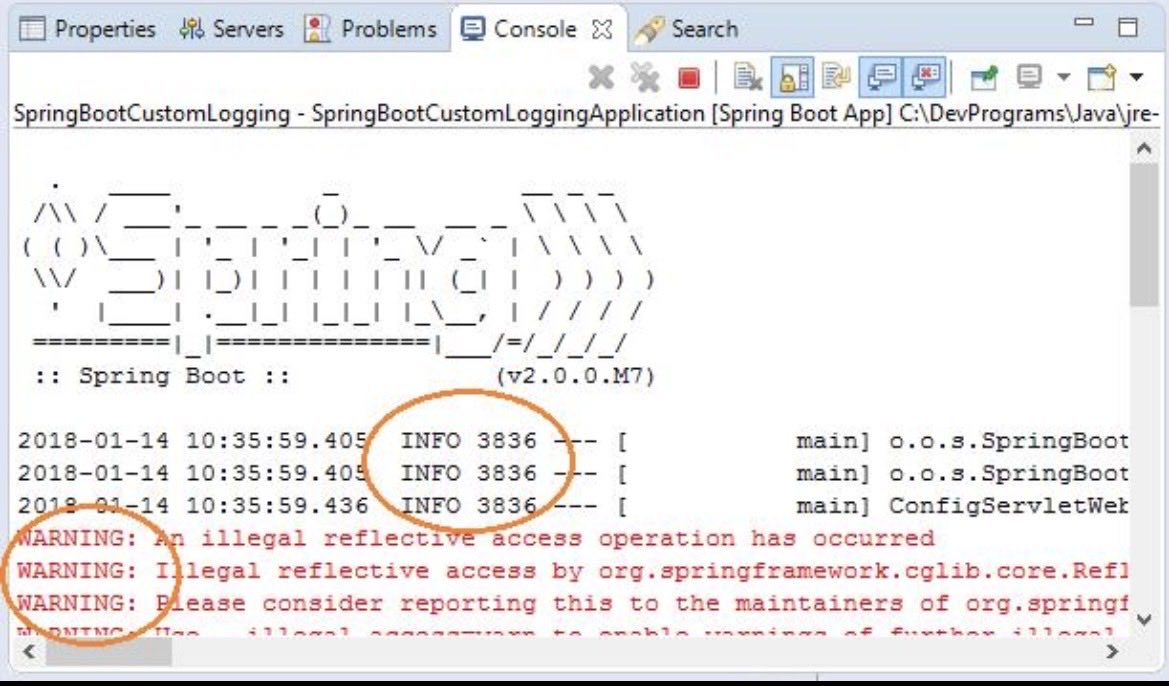Toggle Scroll Lock on the console
This screenshot has width=1169, height=686.
coord(792,77)
